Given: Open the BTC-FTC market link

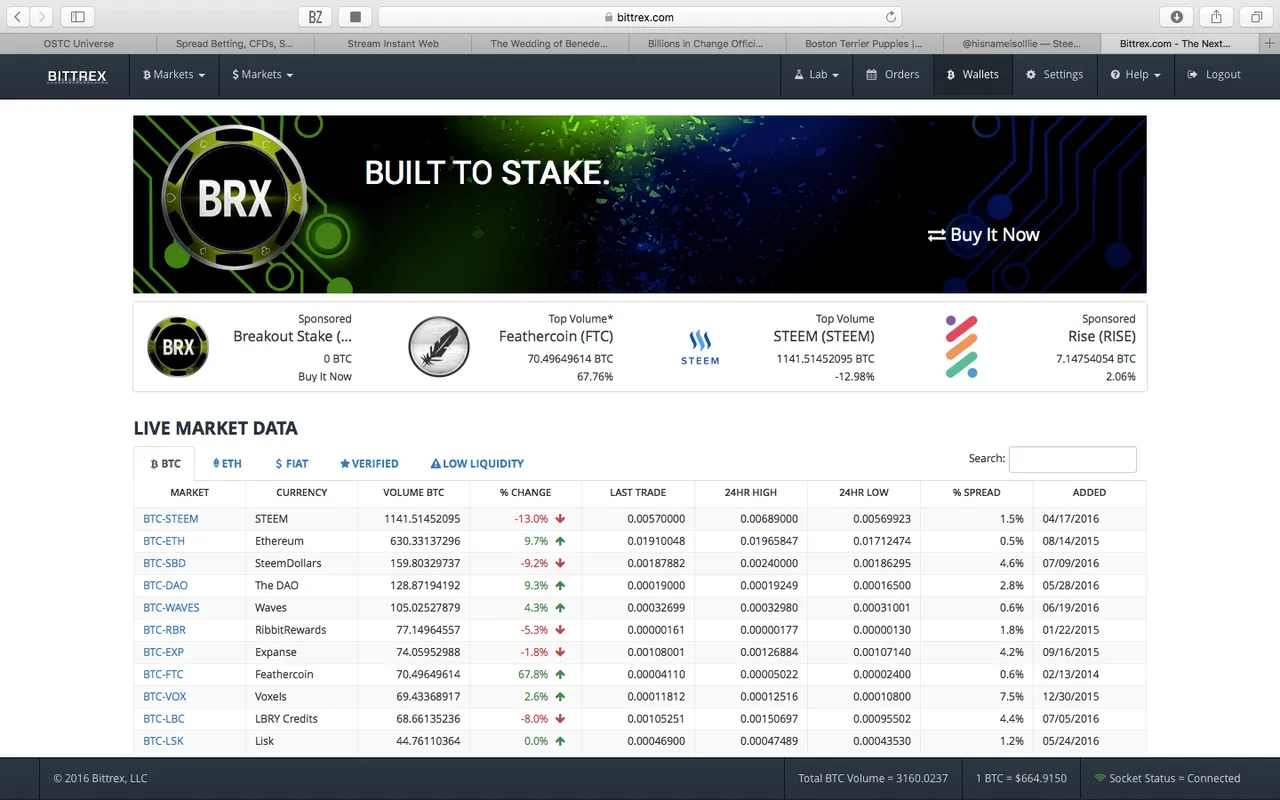Looking at the screenshot, I should (163, 674).
